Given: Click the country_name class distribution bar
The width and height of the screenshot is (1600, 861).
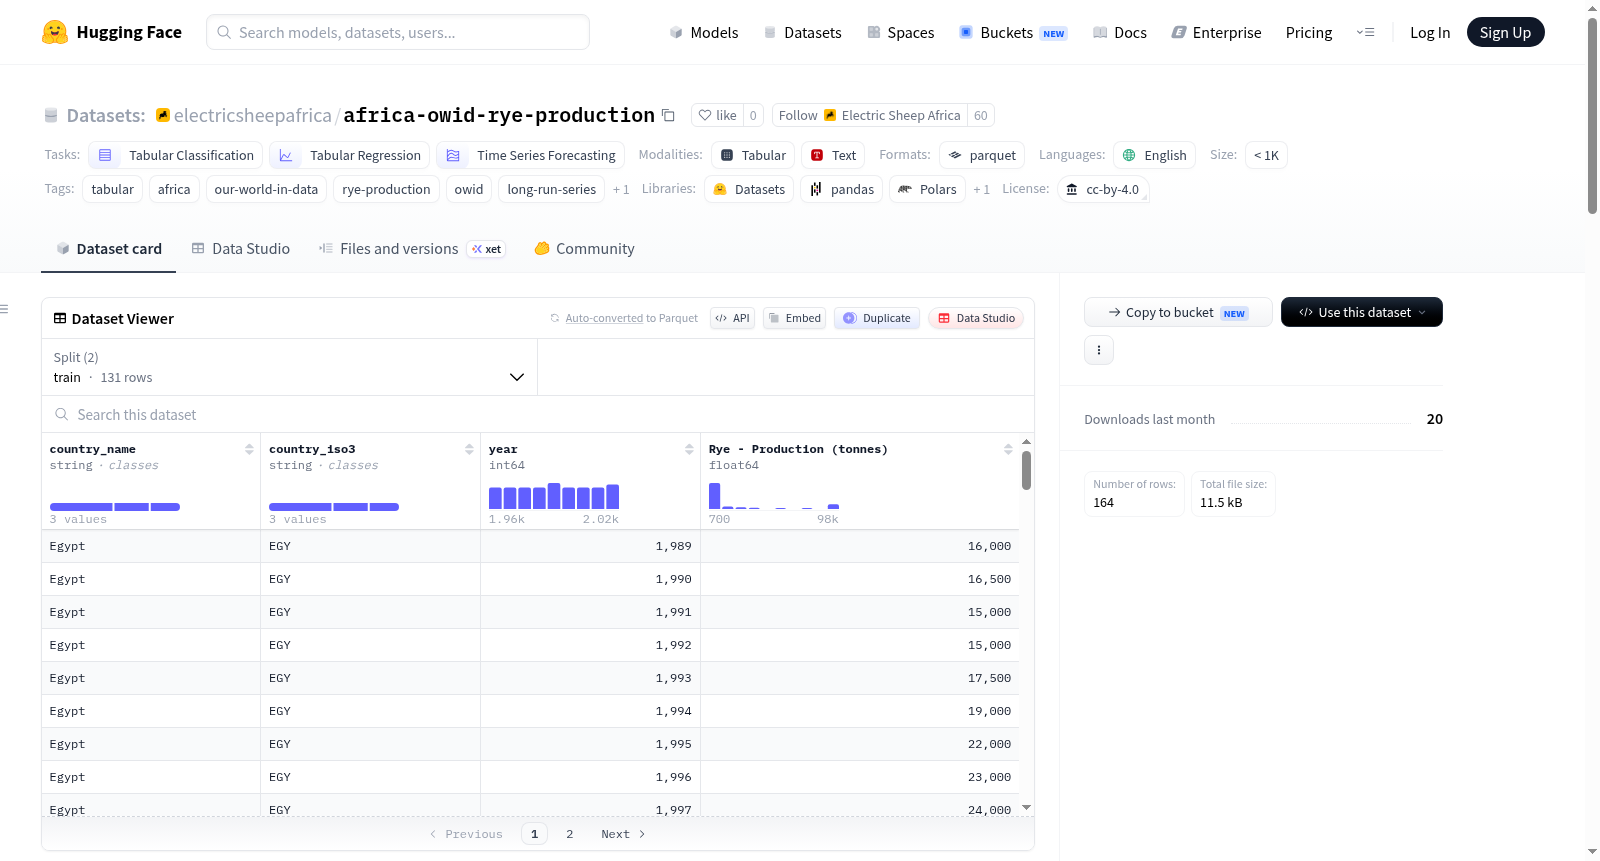Looking at the screenshot, I should click(x=115, y=507).
